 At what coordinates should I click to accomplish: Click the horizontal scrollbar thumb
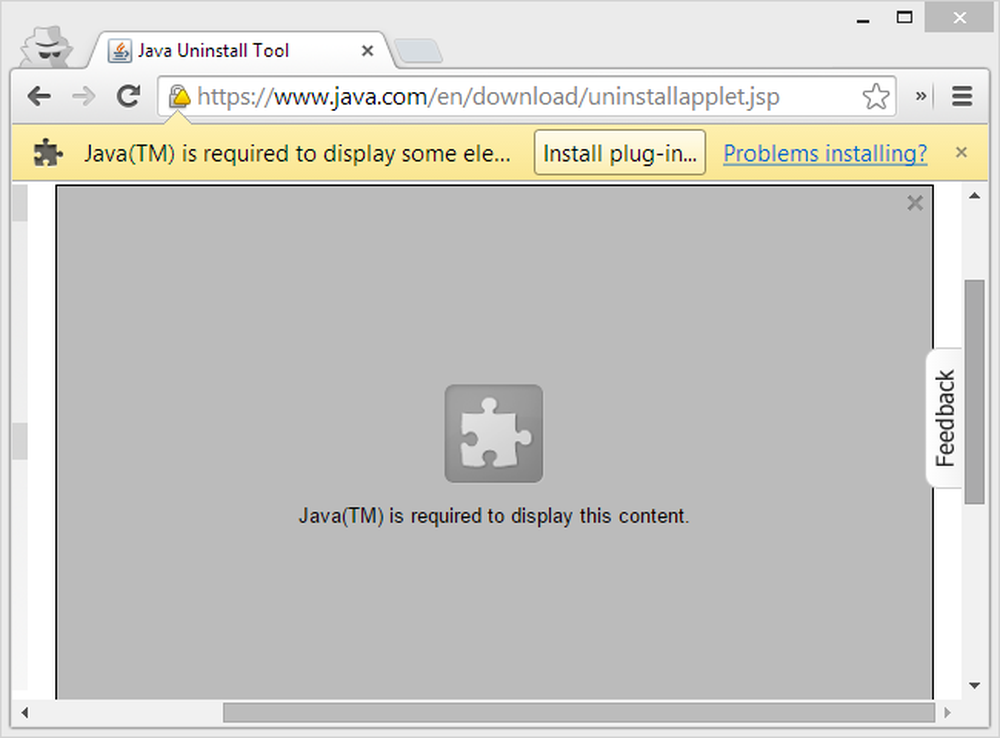pos(578,712)
